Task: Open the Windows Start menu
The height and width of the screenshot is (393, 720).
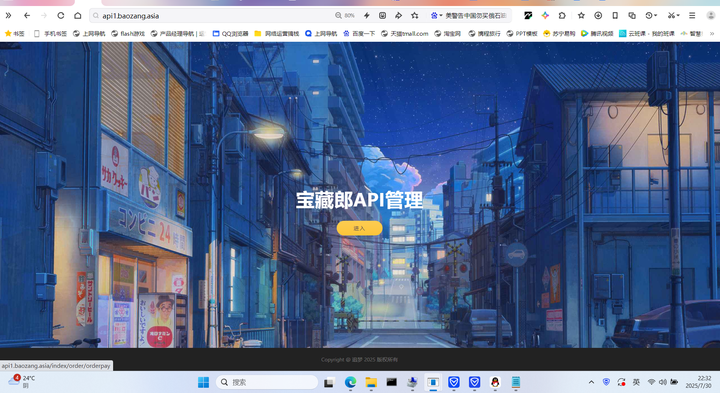Action: coord(203,382)
